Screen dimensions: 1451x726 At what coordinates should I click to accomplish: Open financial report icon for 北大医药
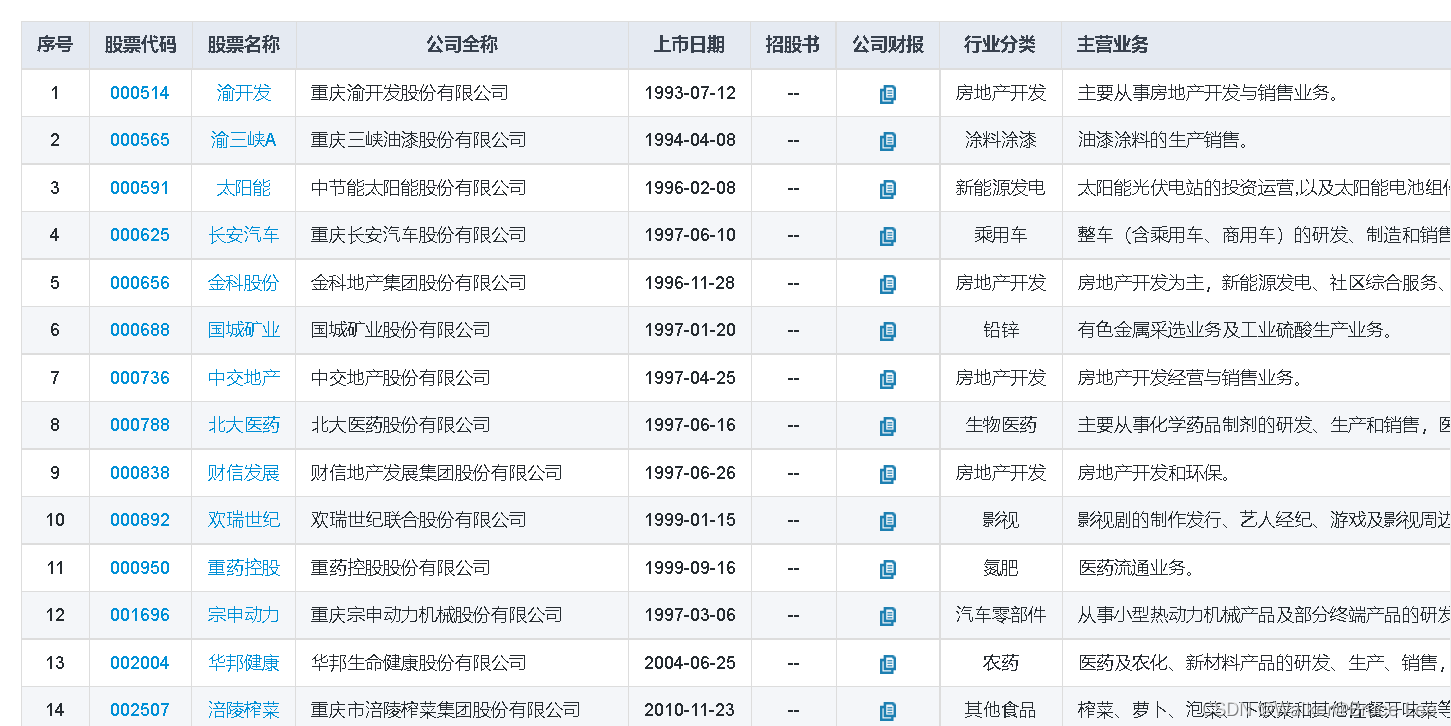(888, 426)
